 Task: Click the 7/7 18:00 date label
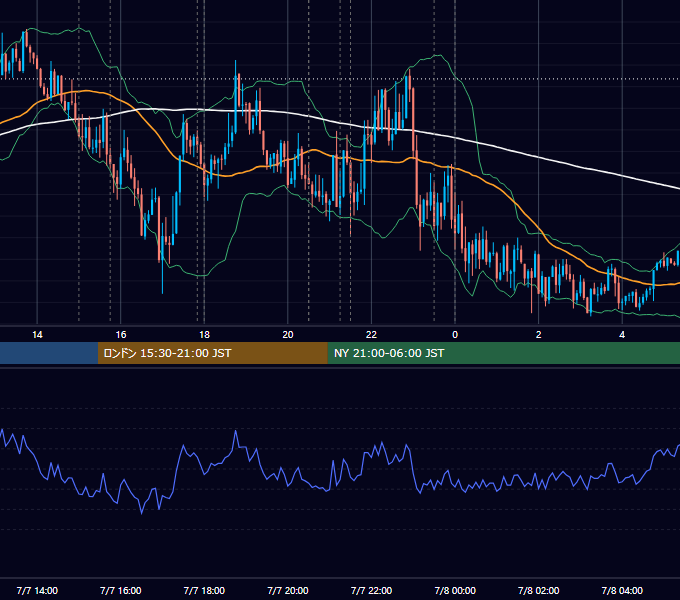tap(204, 590)
